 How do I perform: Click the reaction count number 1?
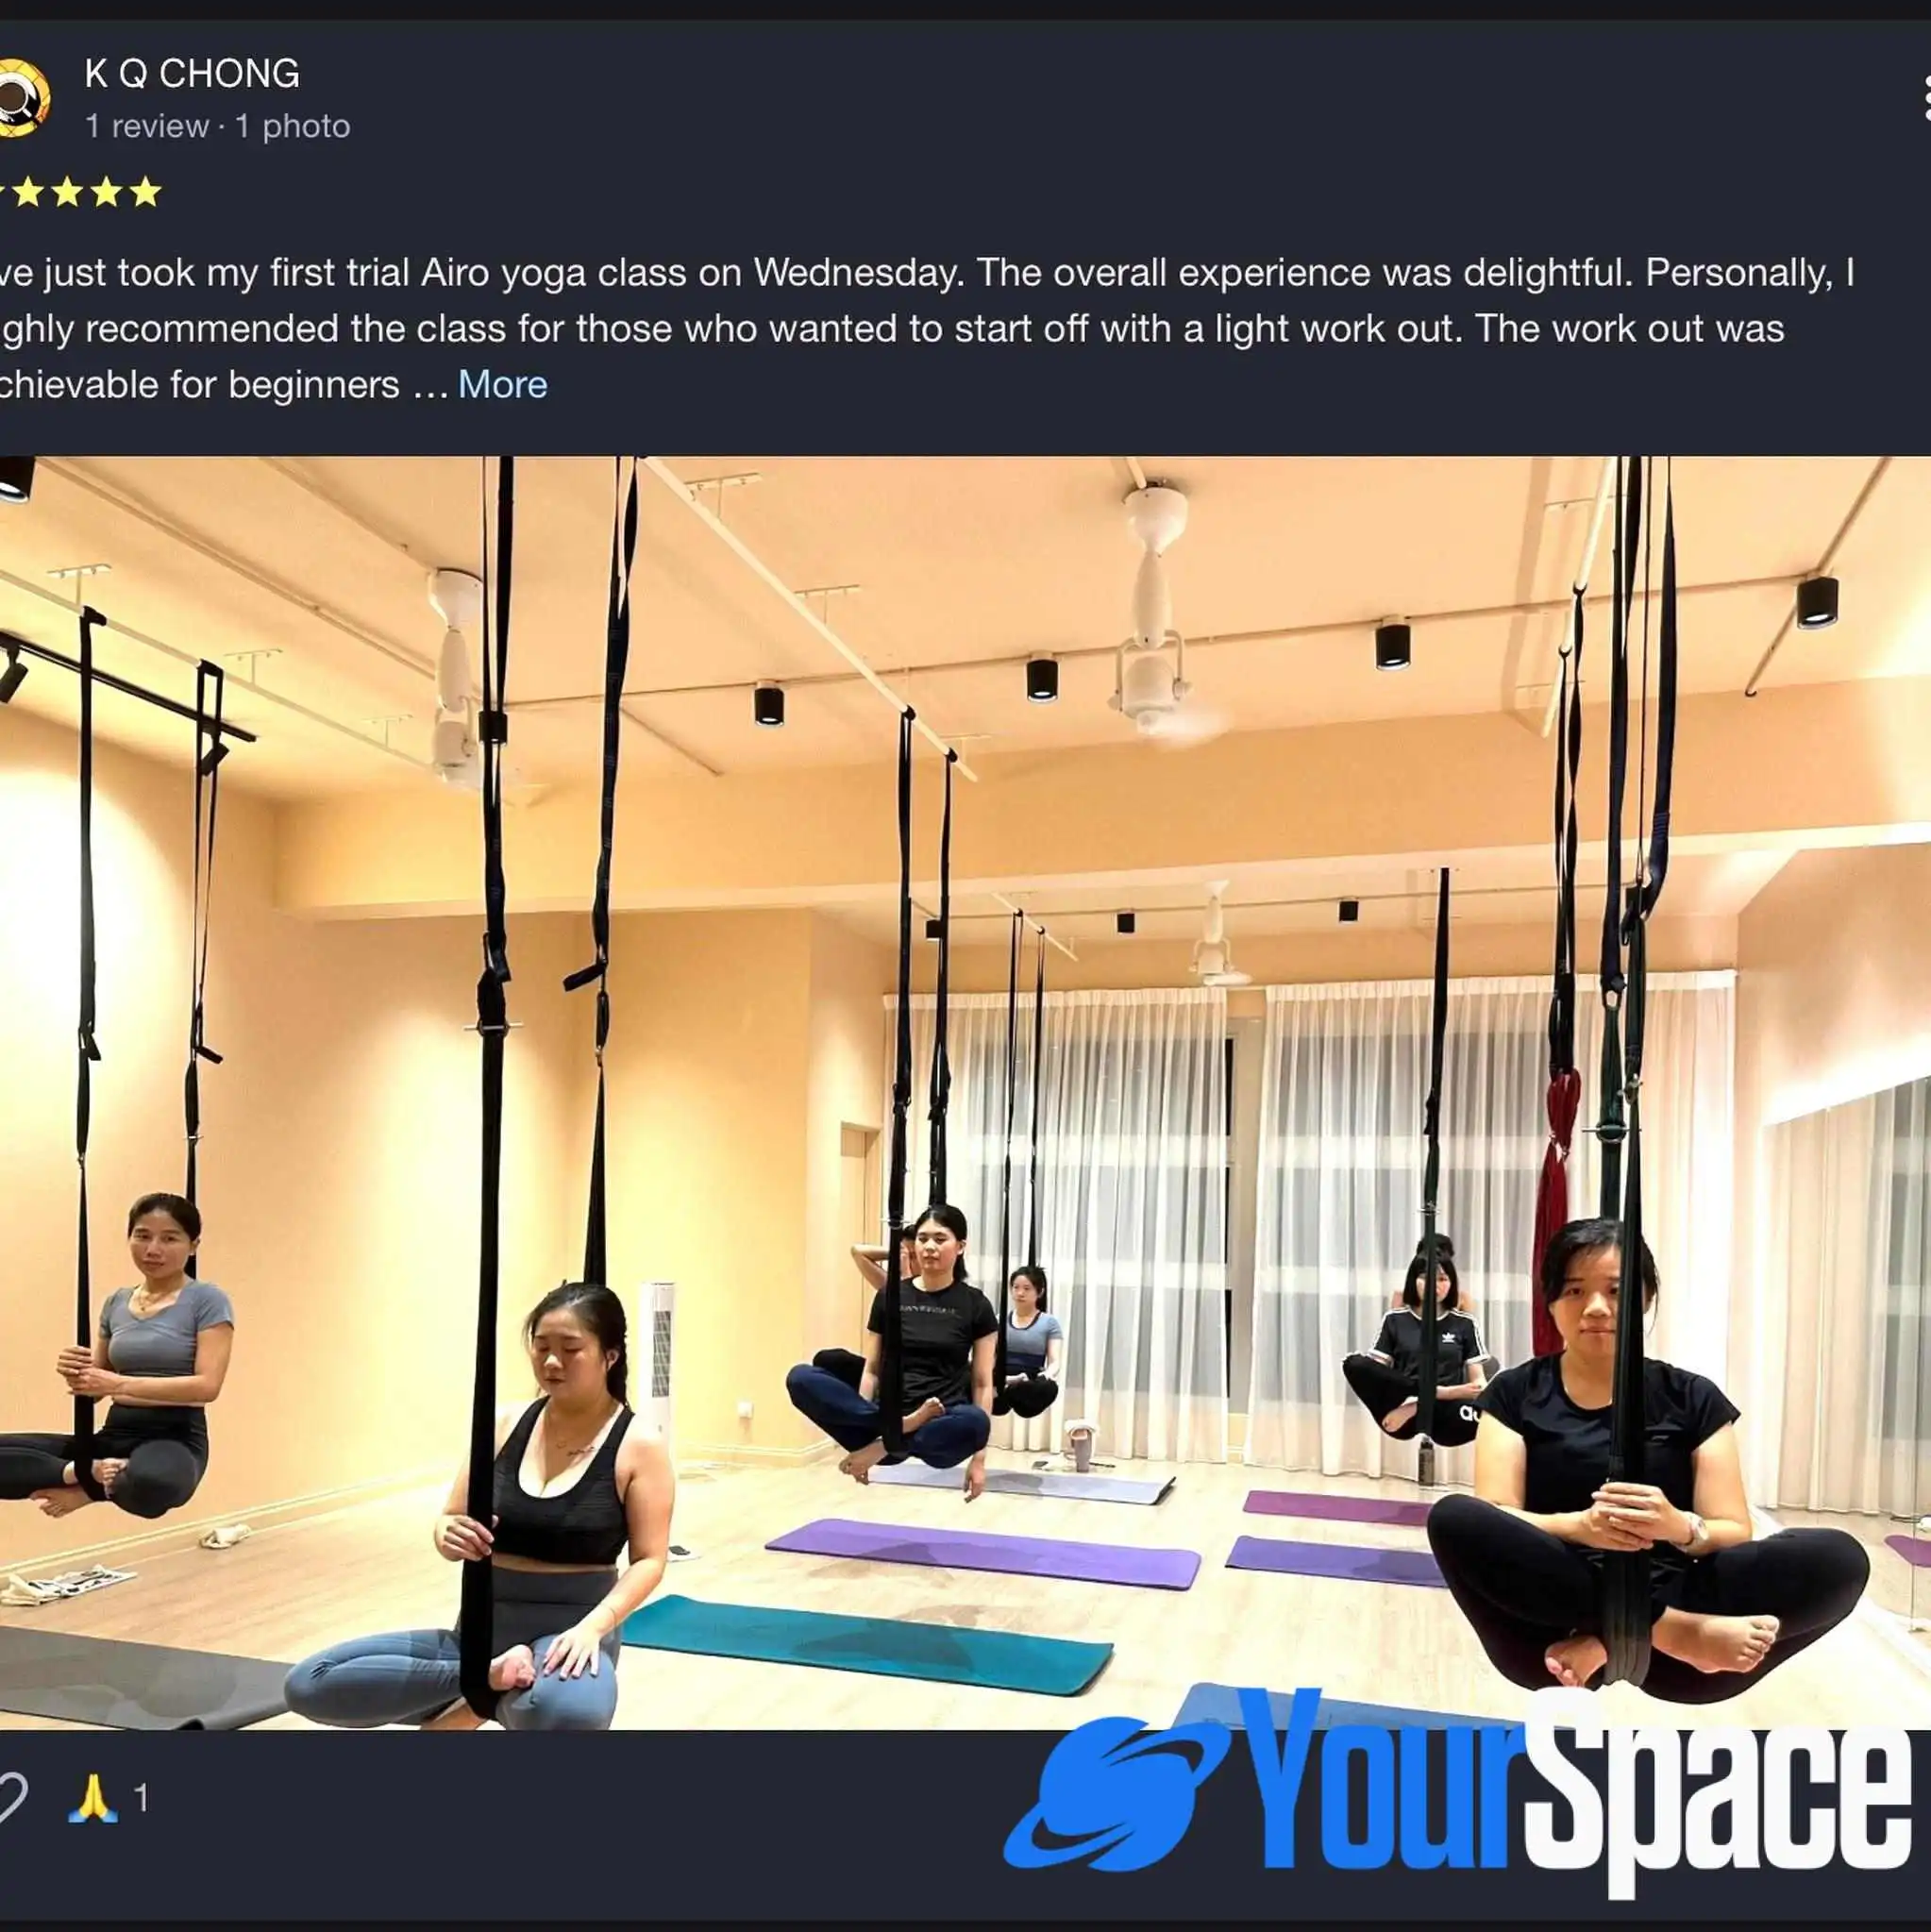click(x=141, y=1798)
